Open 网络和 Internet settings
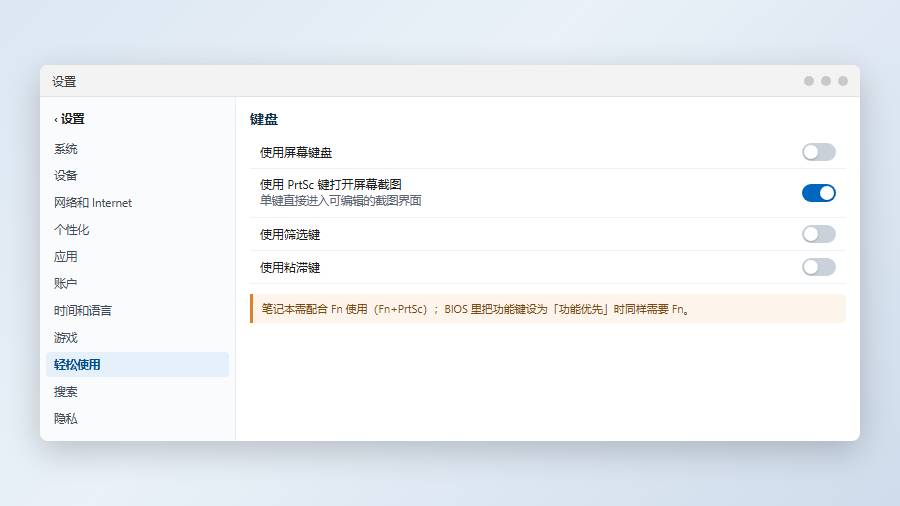900x506 pixels. 137,203
